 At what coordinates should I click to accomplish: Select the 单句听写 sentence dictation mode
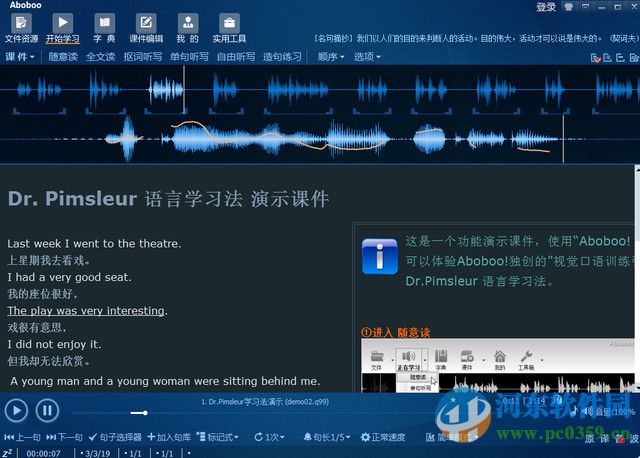[x=189, y=57]
